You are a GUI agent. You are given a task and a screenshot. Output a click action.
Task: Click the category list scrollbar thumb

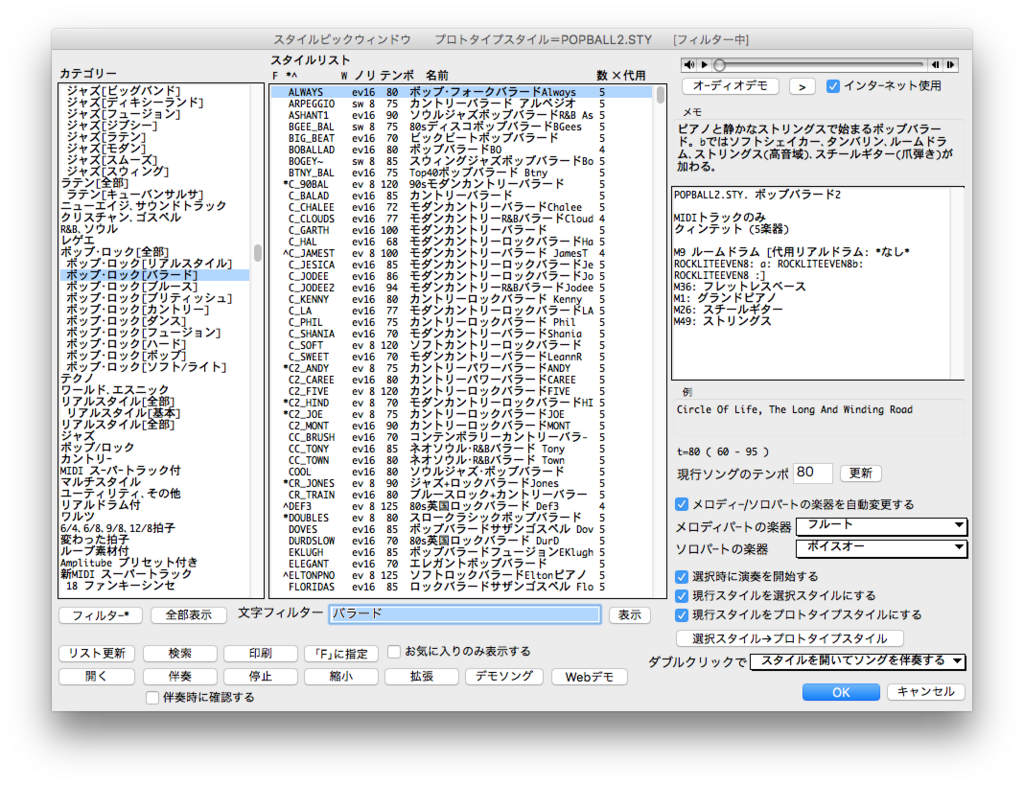258,253
